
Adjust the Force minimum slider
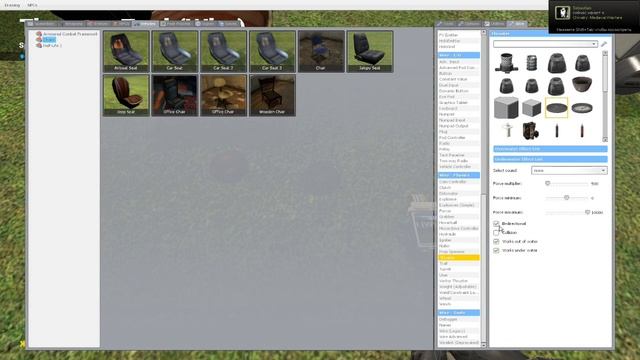tap(567, 198)
